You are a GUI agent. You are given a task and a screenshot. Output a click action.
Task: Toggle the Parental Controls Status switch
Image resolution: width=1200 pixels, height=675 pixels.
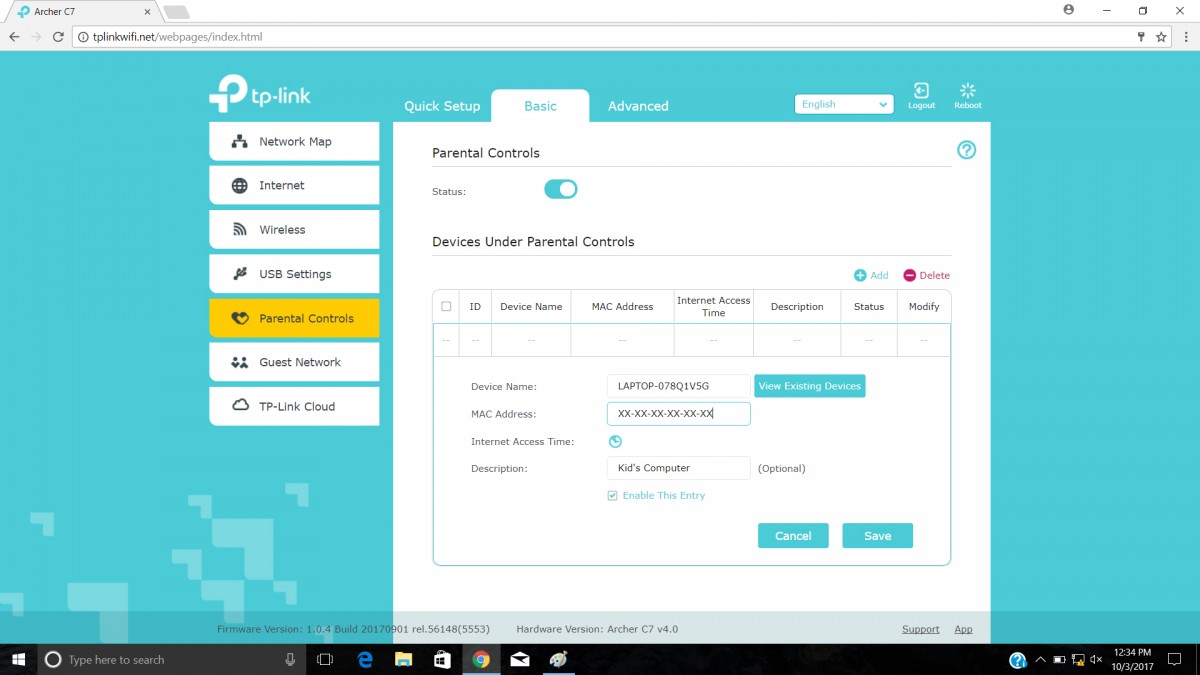560,189
